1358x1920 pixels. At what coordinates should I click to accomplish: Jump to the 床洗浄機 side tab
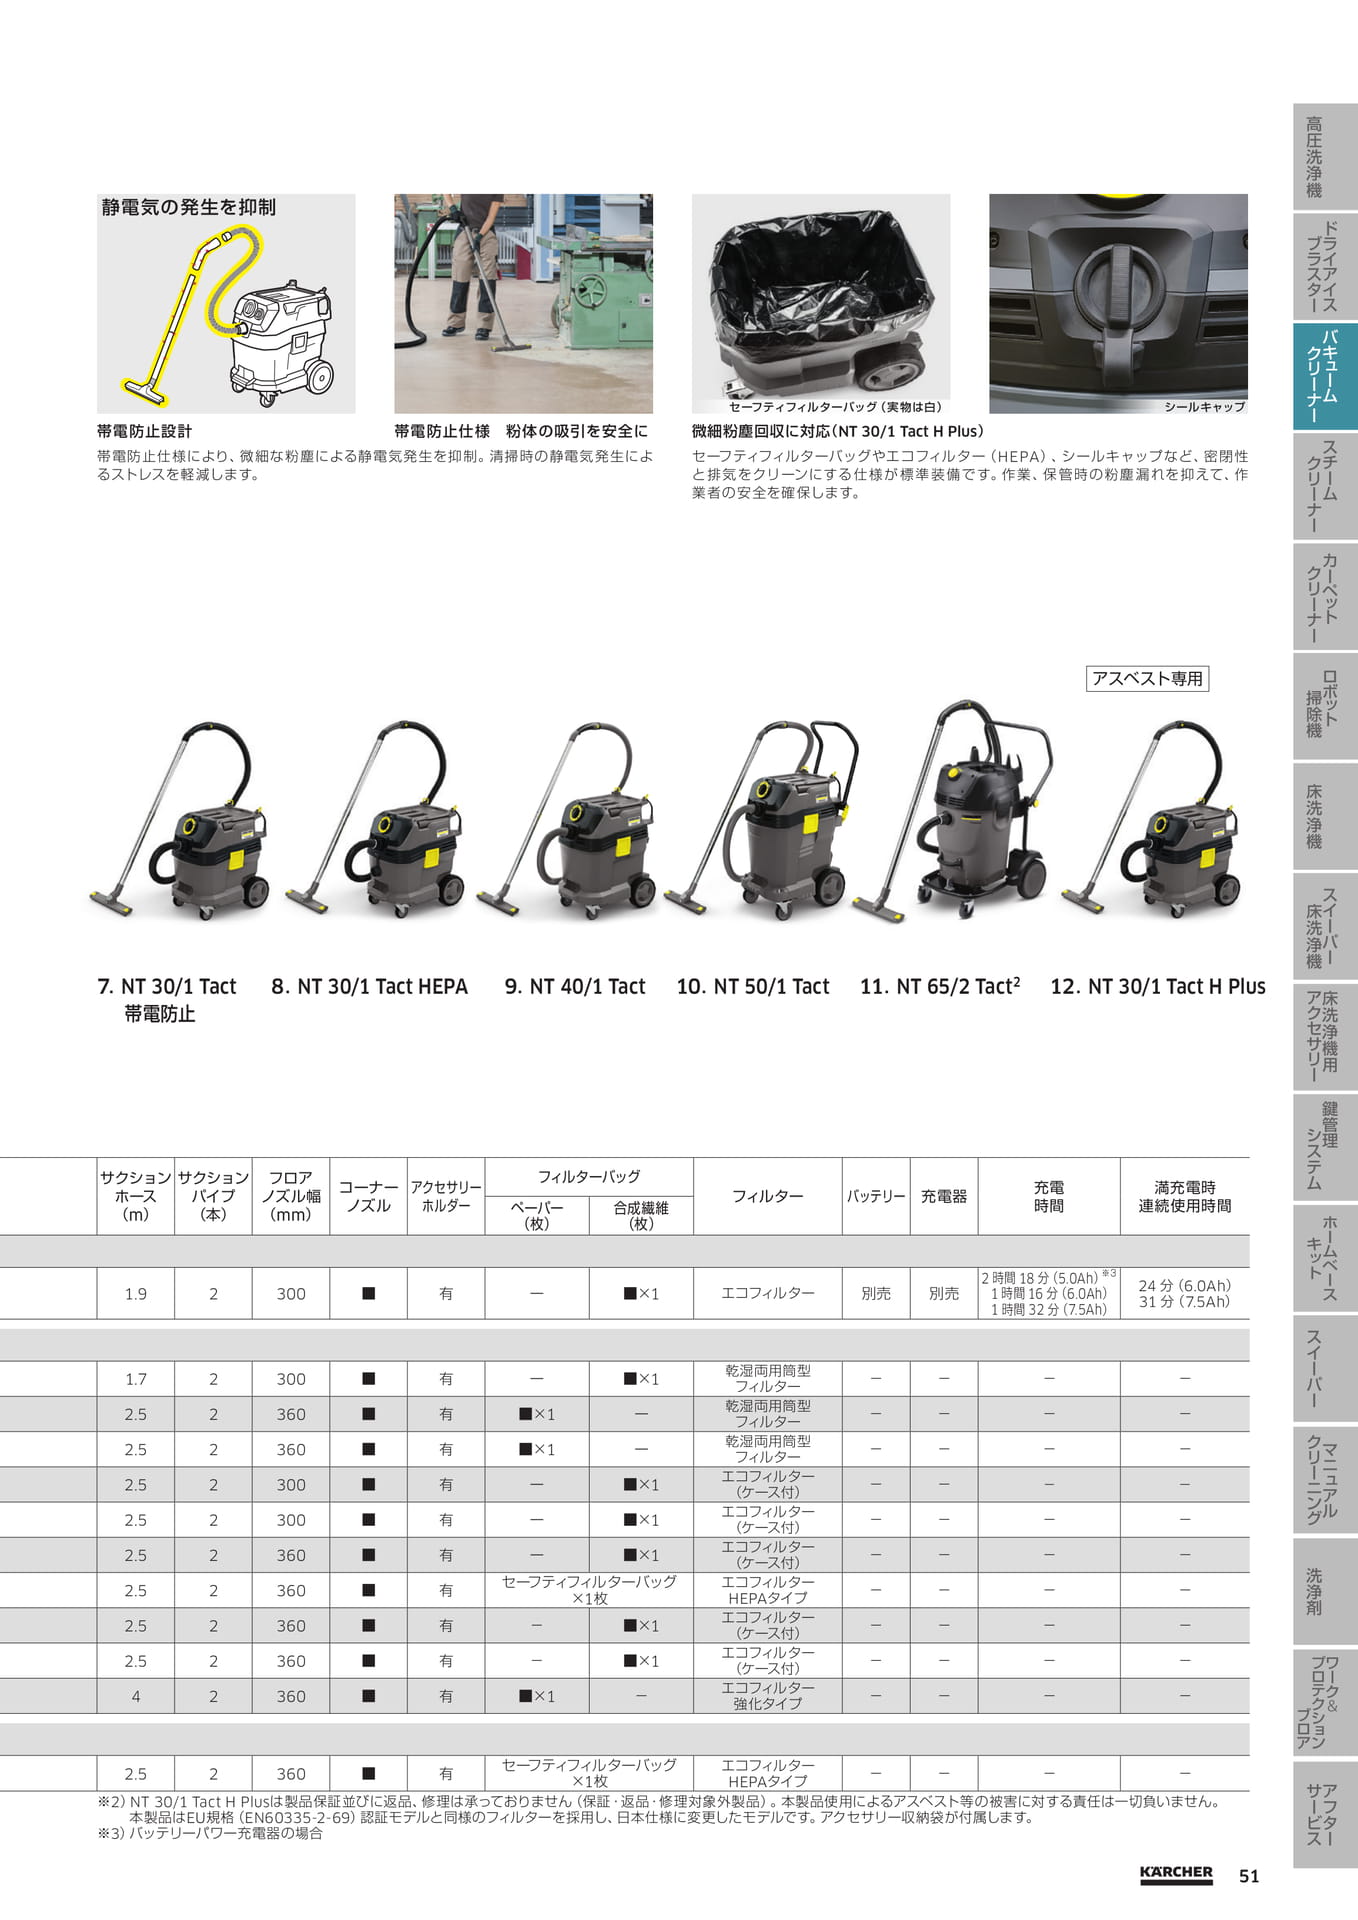(x=1325, y=817)
